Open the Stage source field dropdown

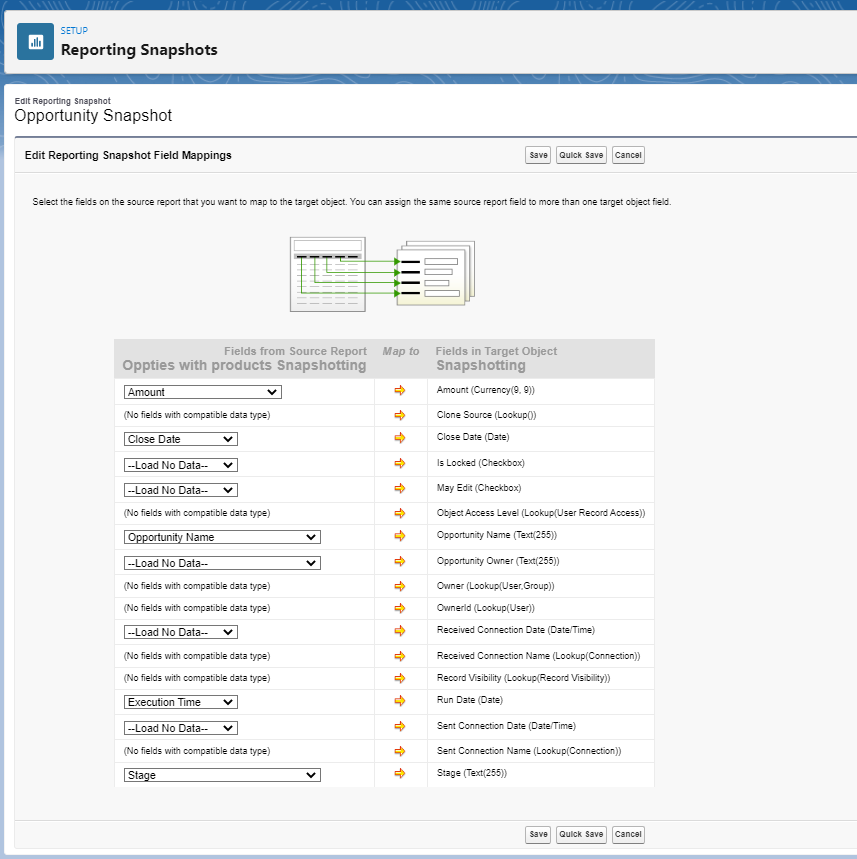point(222,775)
